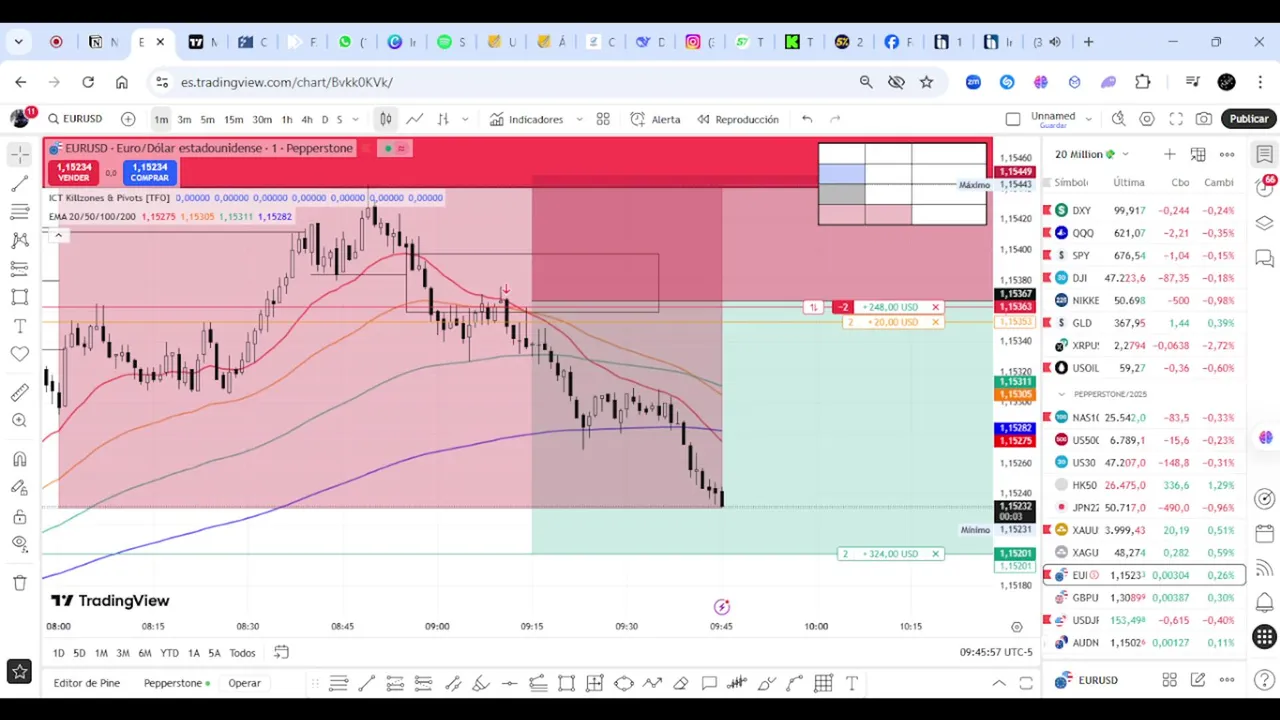This screenshot has width=1280, height=720.
Task: Add compare symbol with plus icon
Action: (128, 119)
